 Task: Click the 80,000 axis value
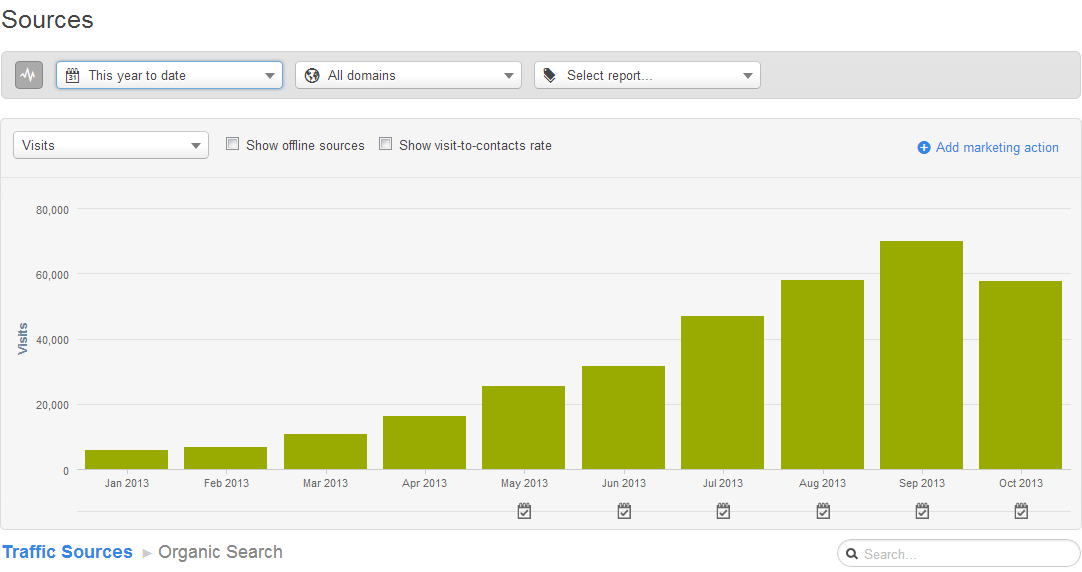pos(52,210)
